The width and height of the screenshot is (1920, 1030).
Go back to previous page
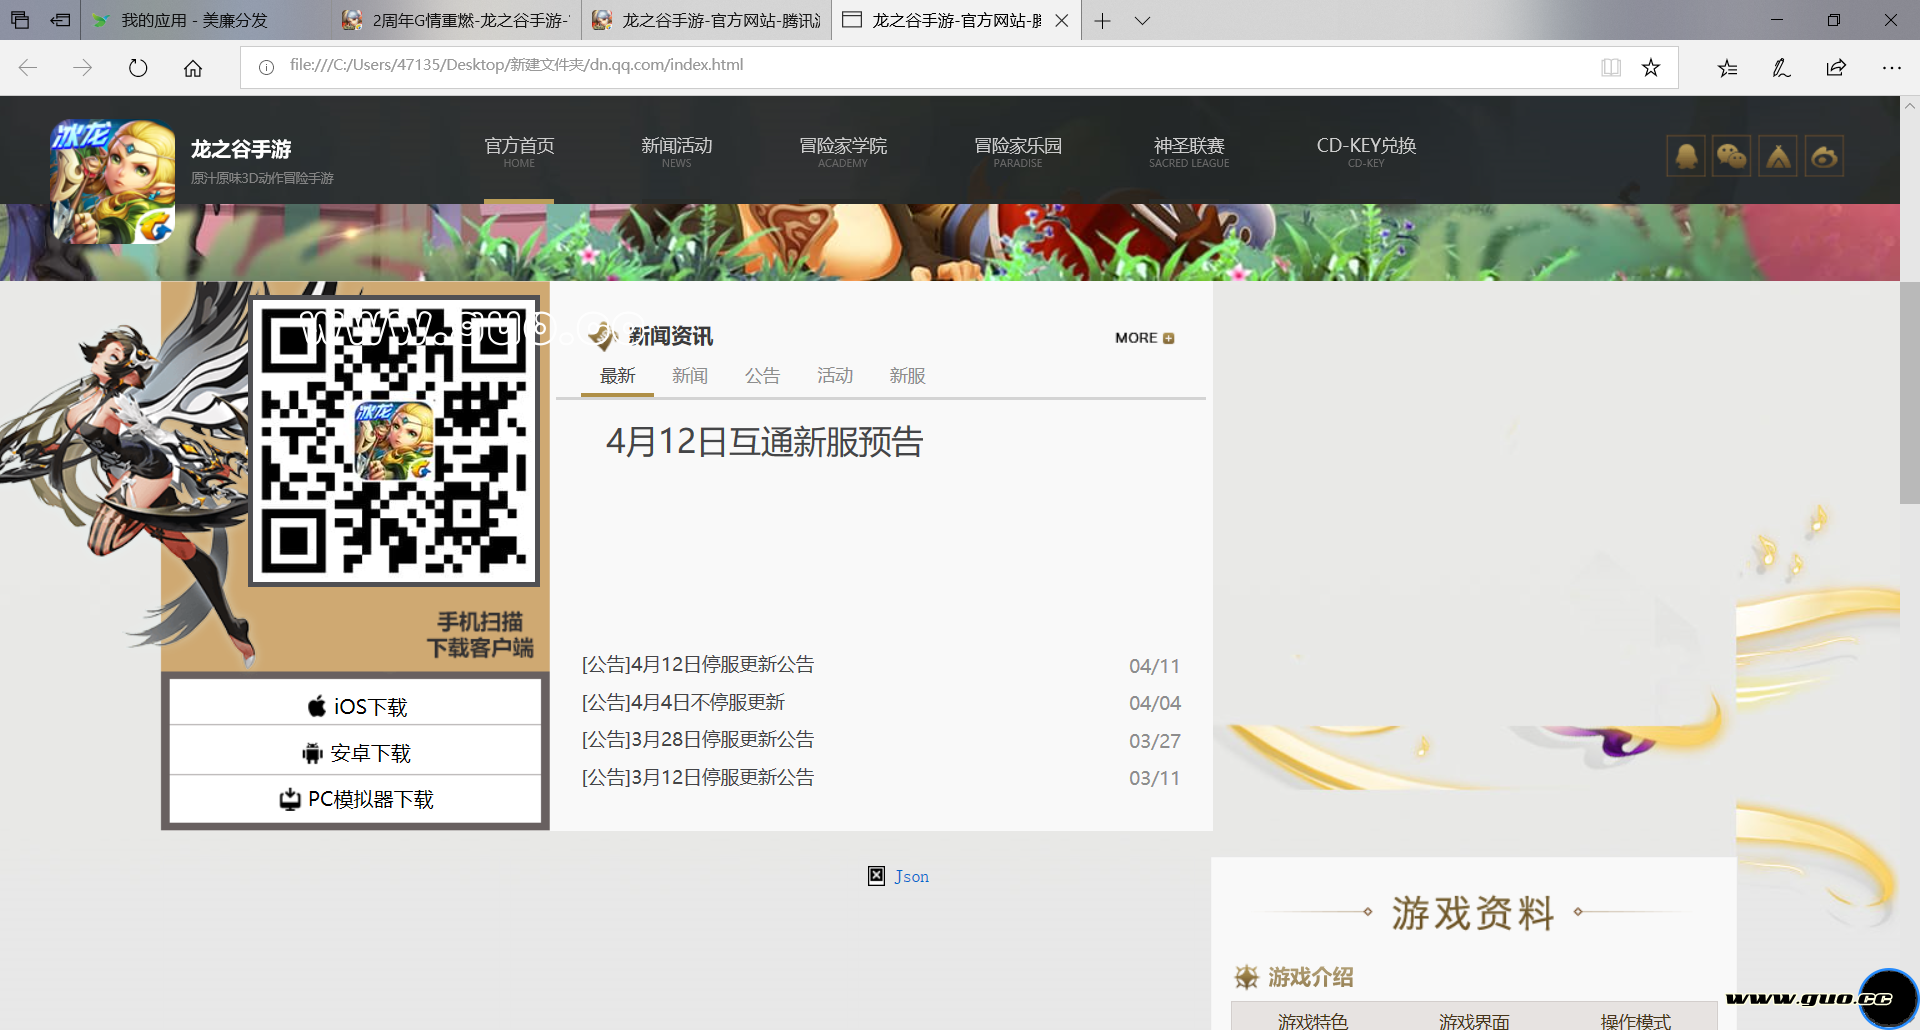coord(28,68)
